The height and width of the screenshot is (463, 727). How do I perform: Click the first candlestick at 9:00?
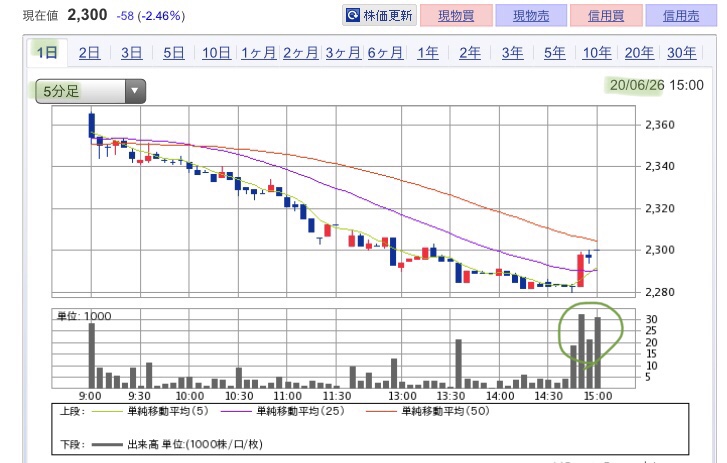(x=92, y=125)
